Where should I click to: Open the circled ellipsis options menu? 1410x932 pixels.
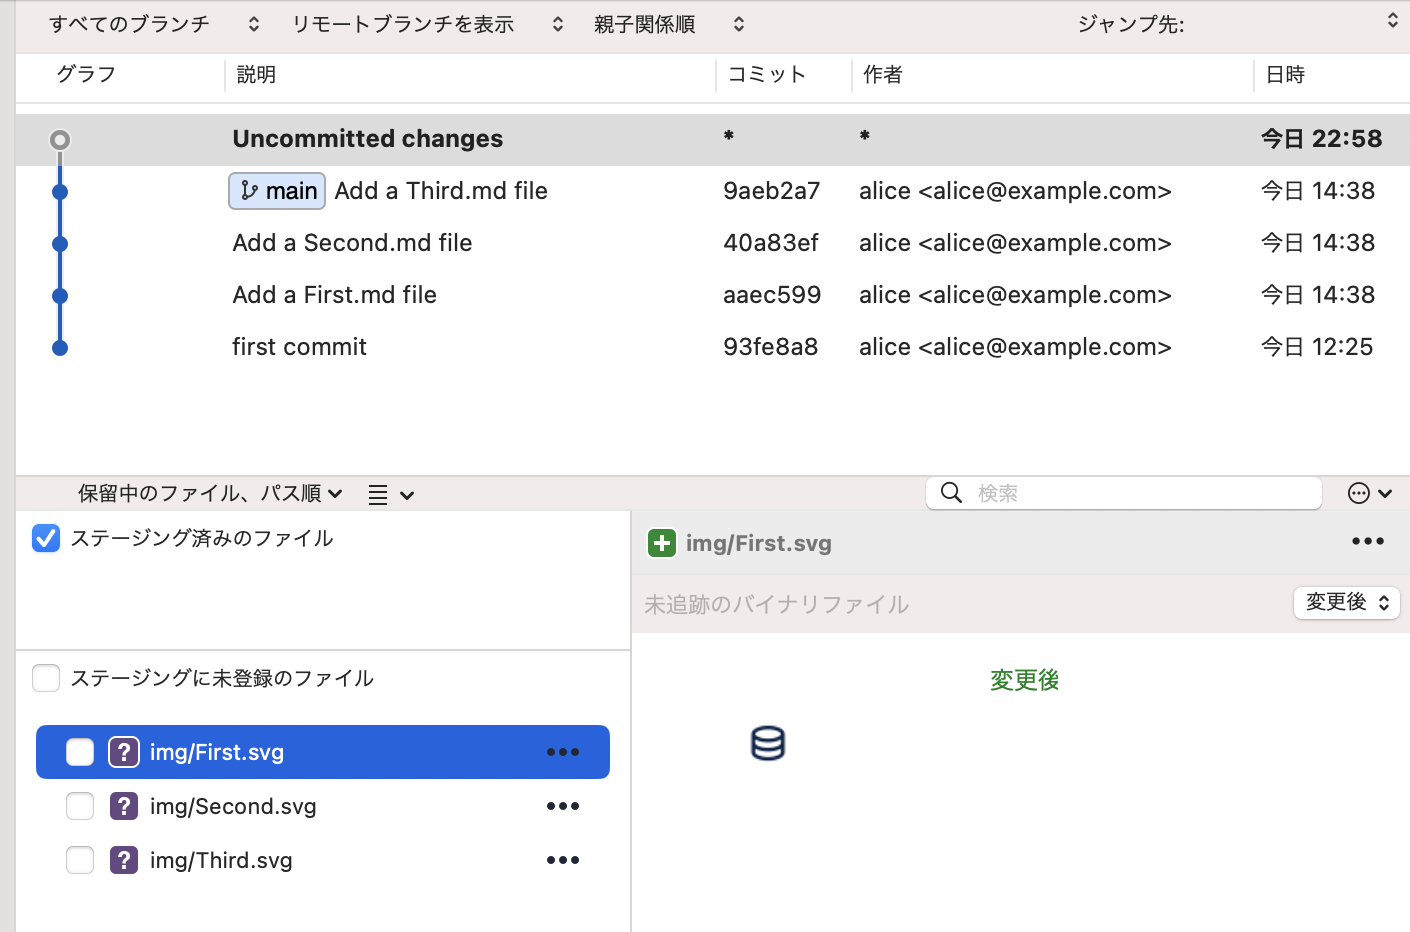pos(1370,493)
